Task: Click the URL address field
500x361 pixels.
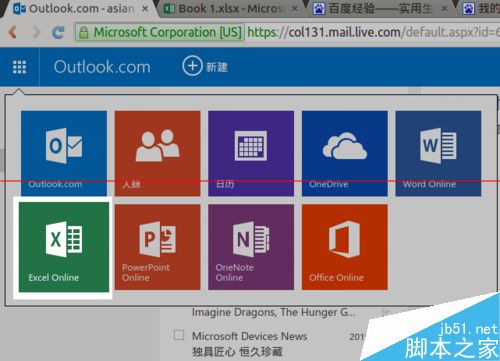Action: point(373,32)
